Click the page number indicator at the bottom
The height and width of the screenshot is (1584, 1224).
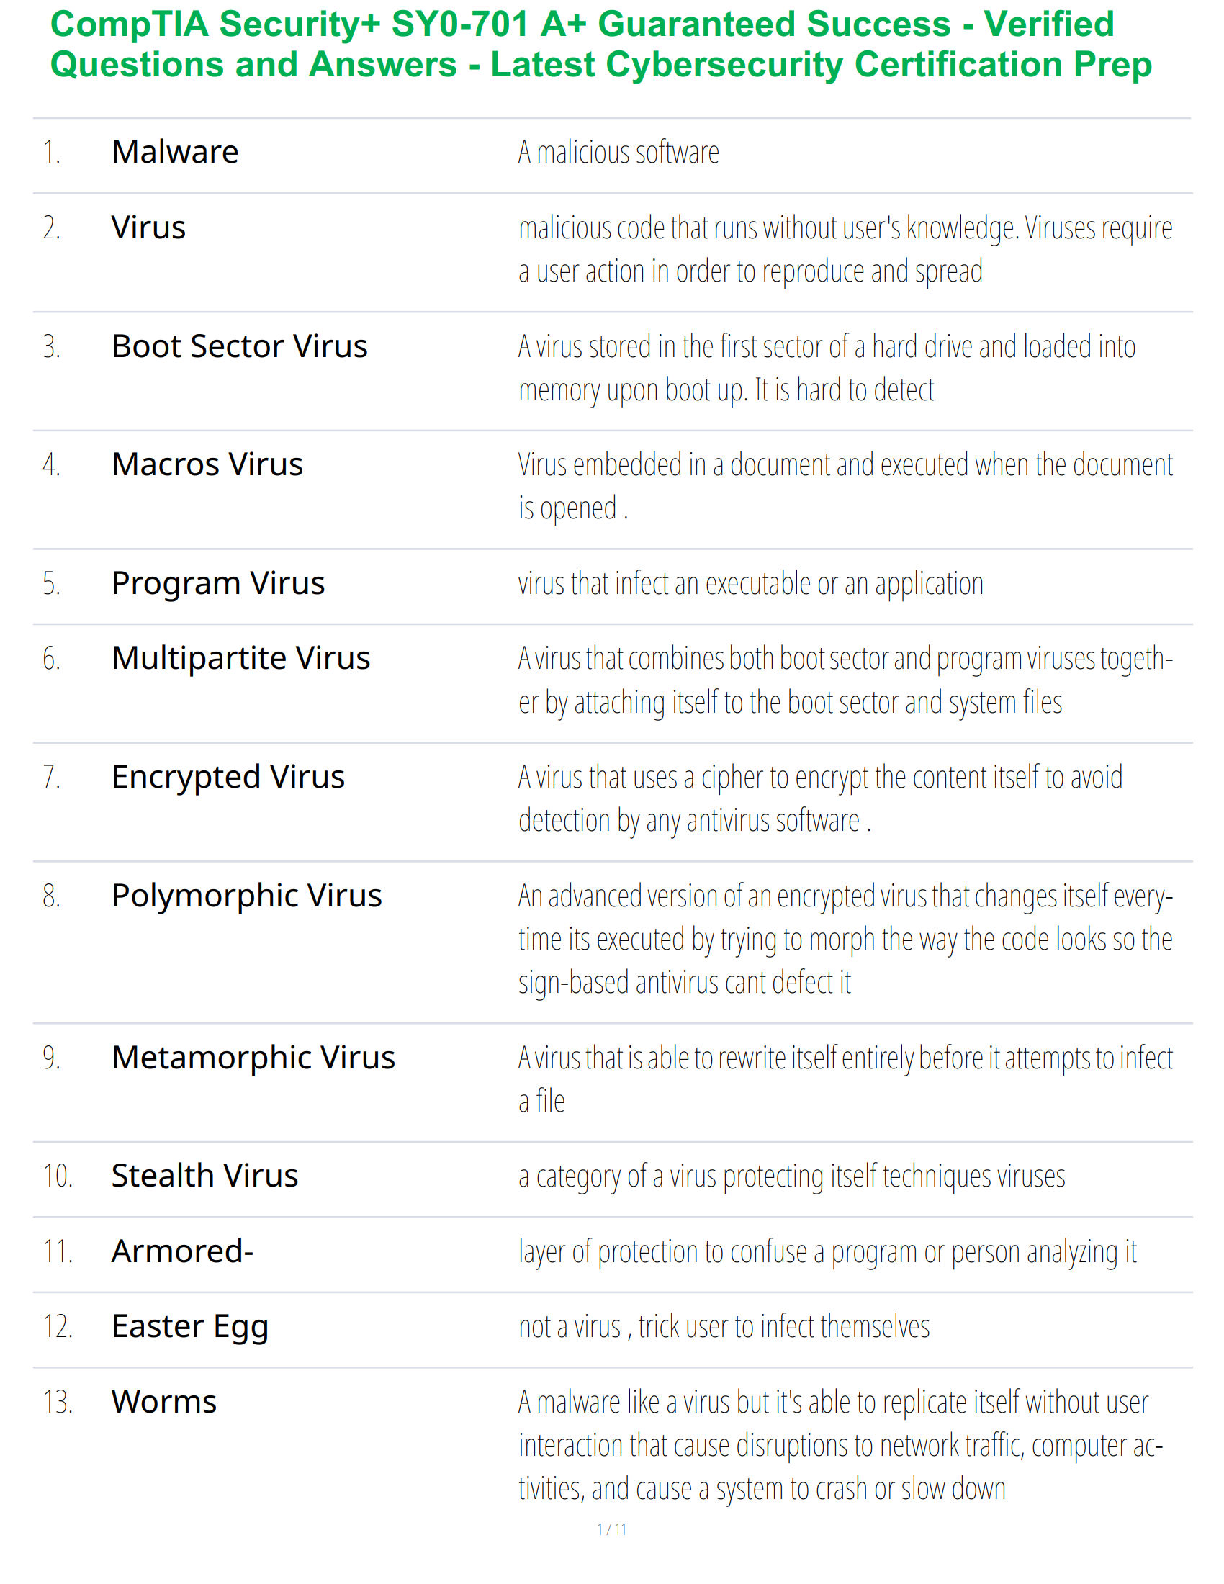612,1529
